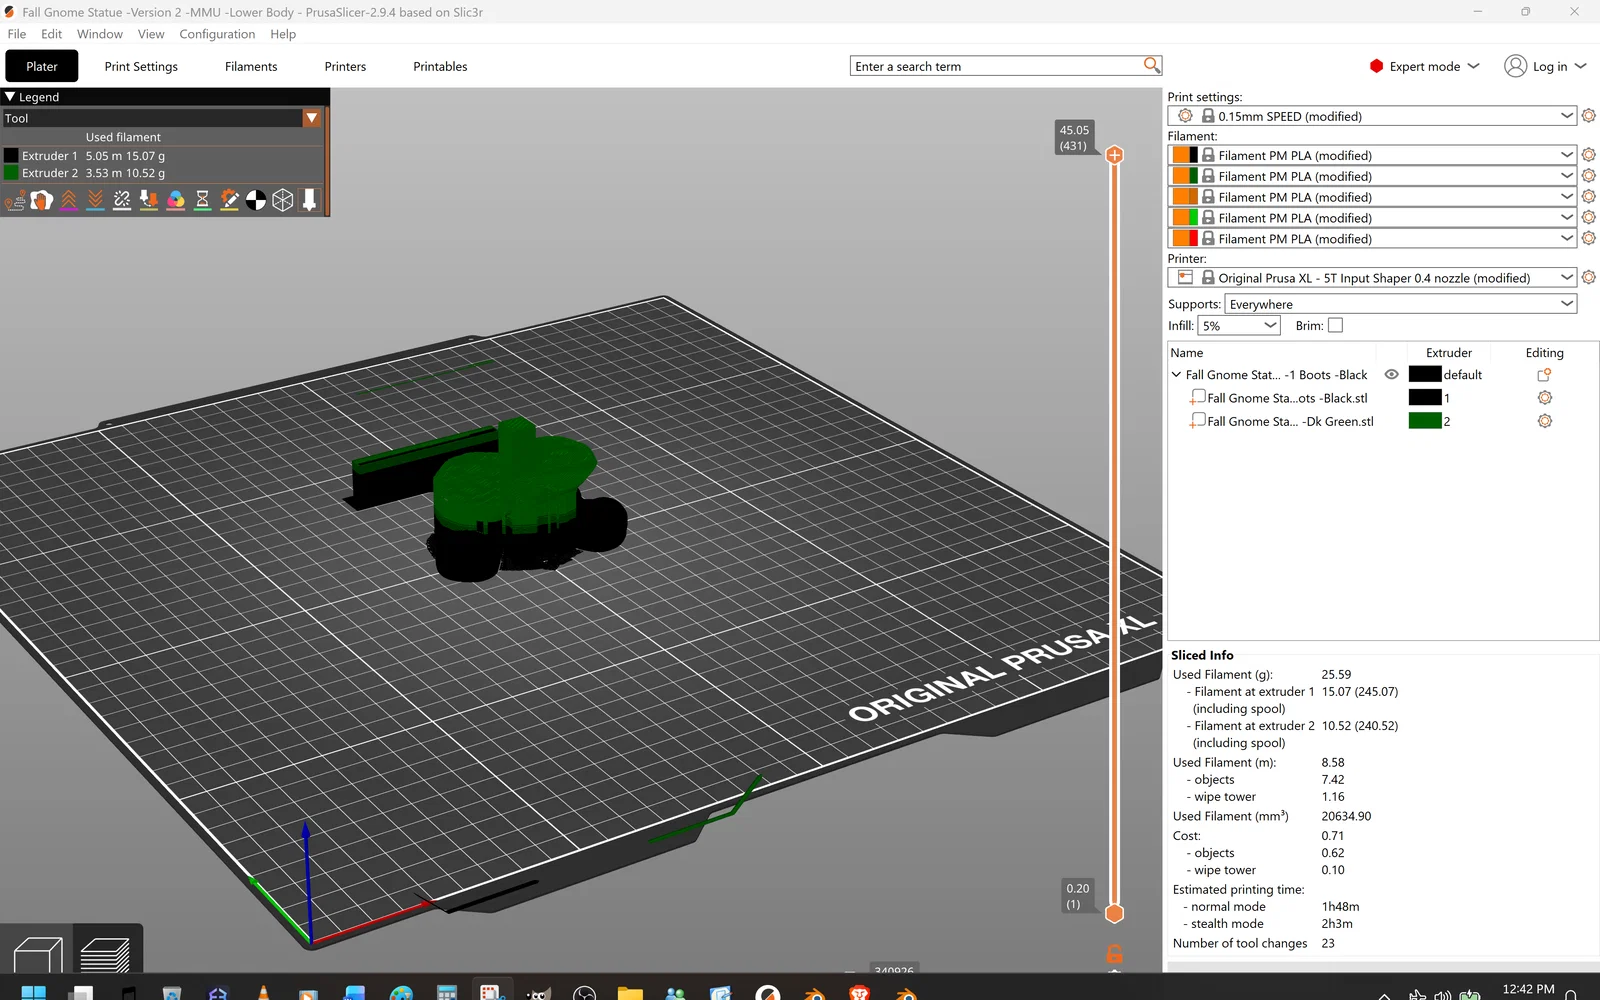The width and height of the screenshot is (1600, 1000).
Task: Toggle Travel moves visibility in the legend
Action: pos(15,201)
